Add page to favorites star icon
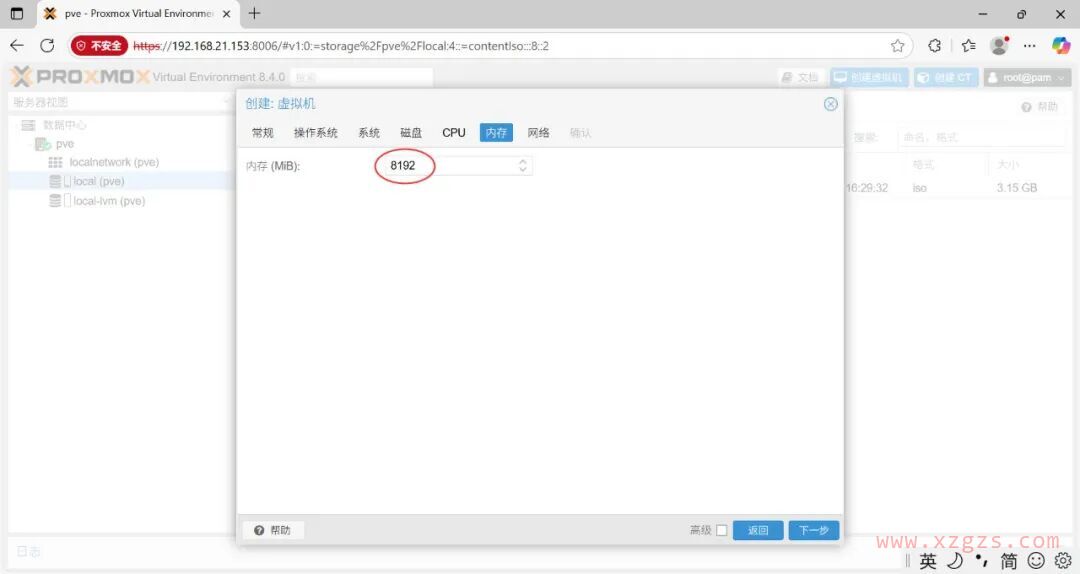1080x574 pixels. click(897, 45)
